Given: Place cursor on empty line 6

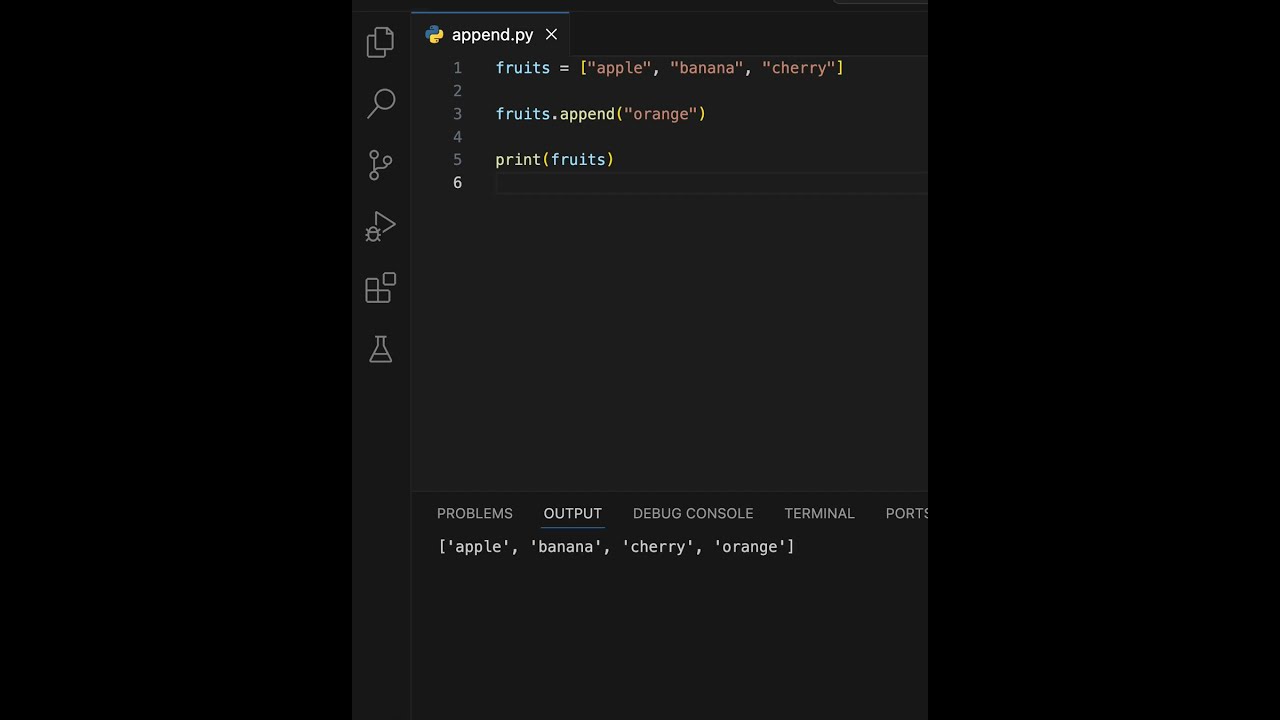Looking at the screenshot, I should (711, 183).
